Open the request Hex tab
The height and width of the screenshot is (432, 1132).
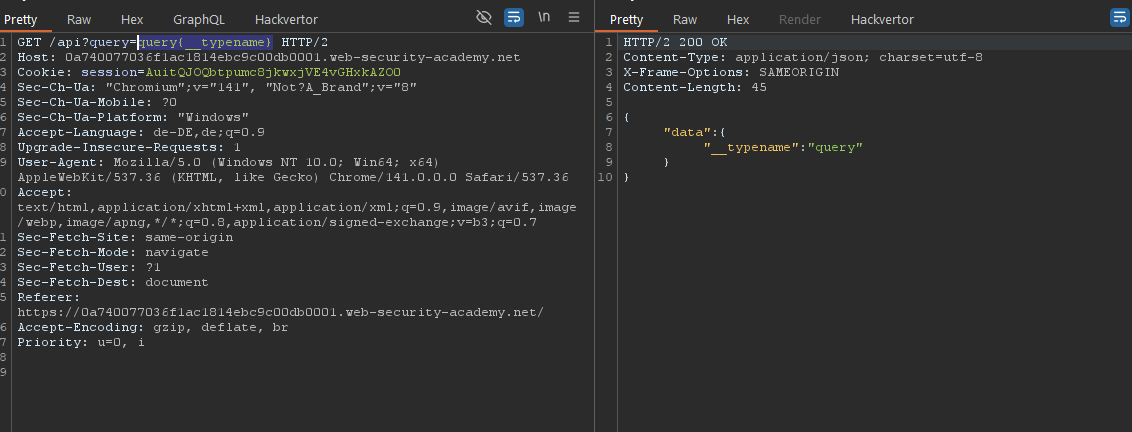point(132,19)
